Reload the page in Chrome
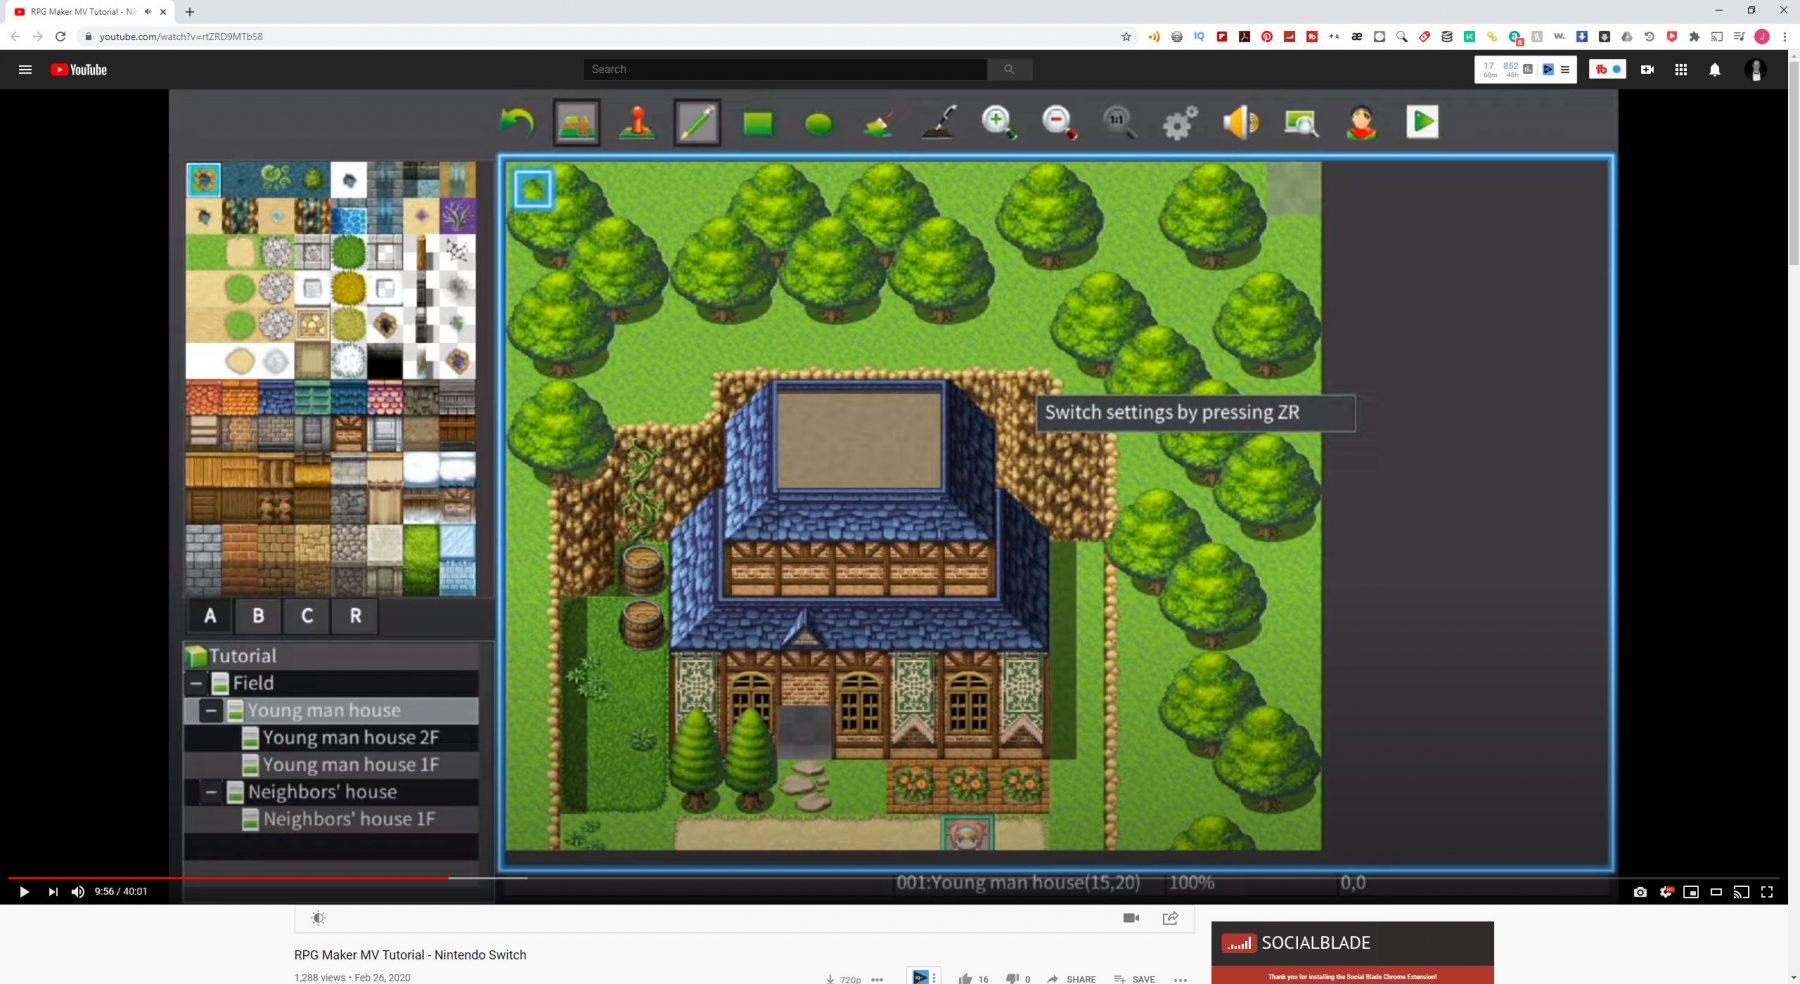 coord(60,37)
